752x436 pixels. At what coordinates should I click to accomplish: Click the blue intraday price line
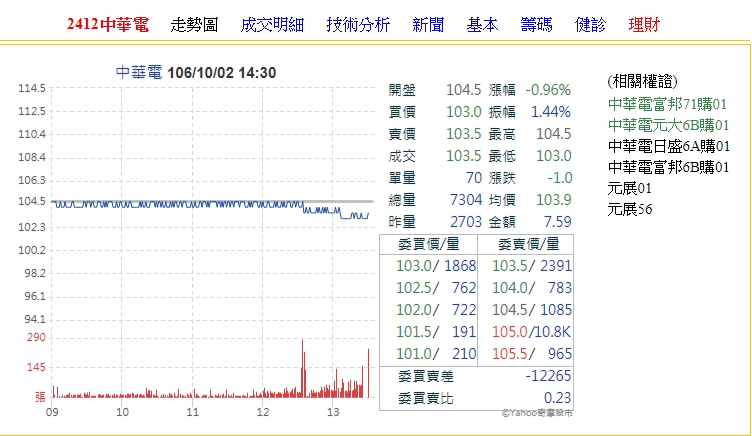200,203
